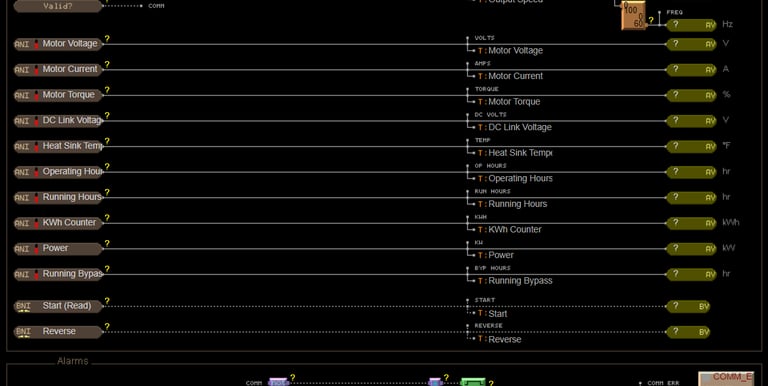This screenshot has width=768, height=386.
Task: Click the VOLTS wire label
Action: [x=484, y=38]
